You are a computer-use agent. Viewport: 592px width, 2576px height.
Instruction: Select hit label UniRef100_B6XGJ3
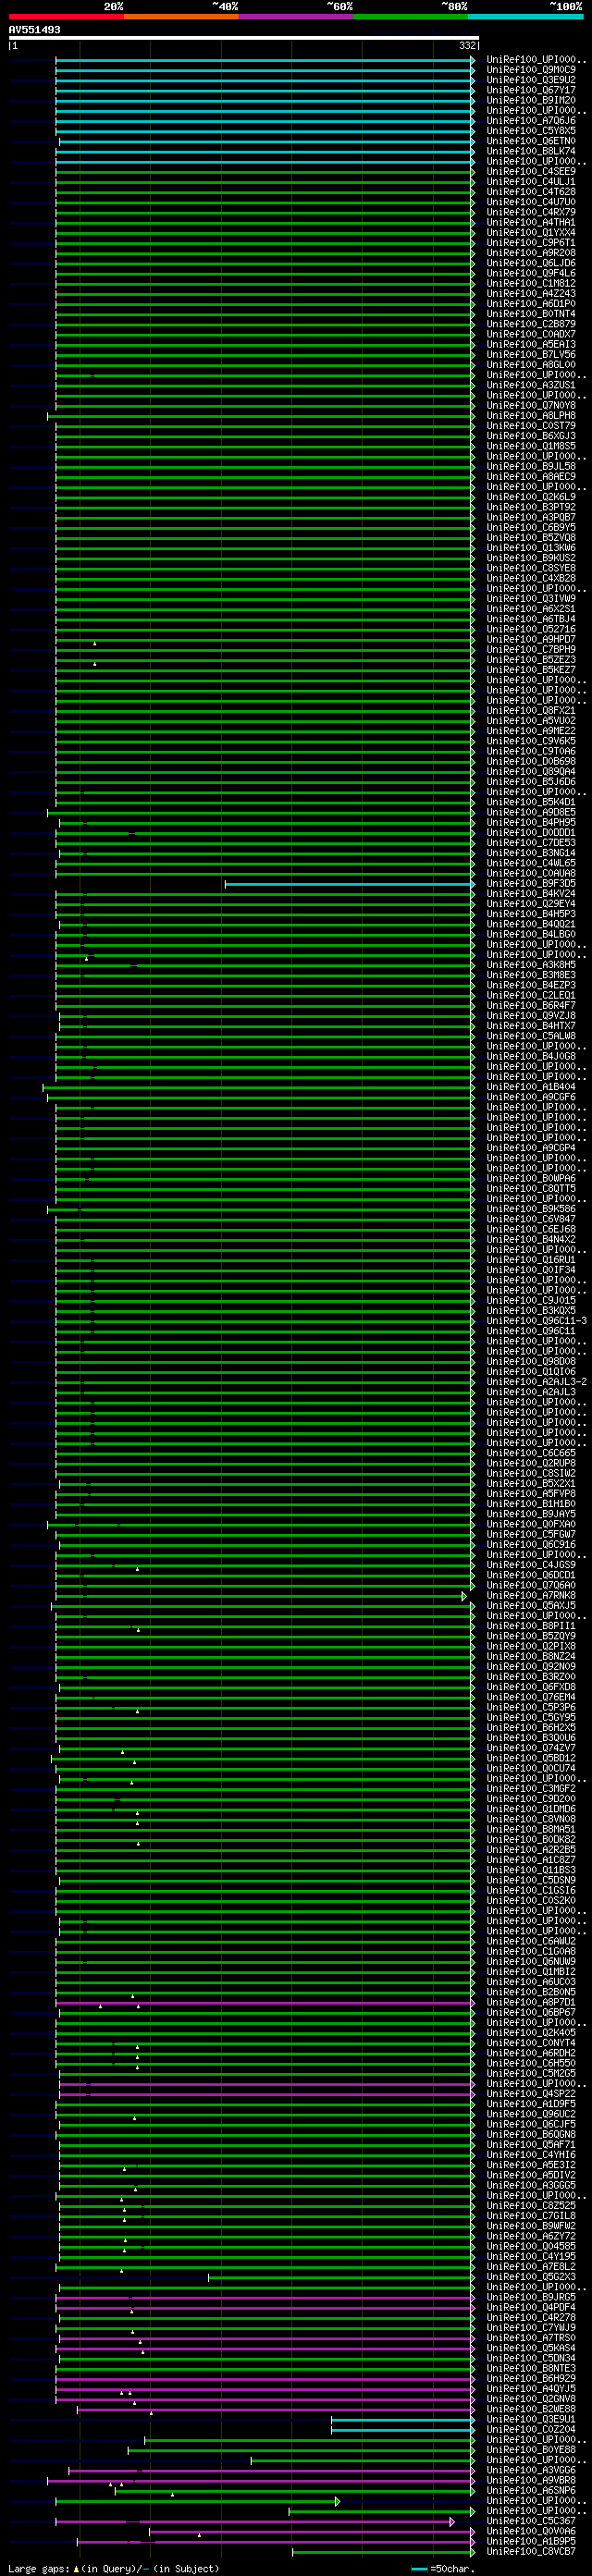[x=531, y=436]
